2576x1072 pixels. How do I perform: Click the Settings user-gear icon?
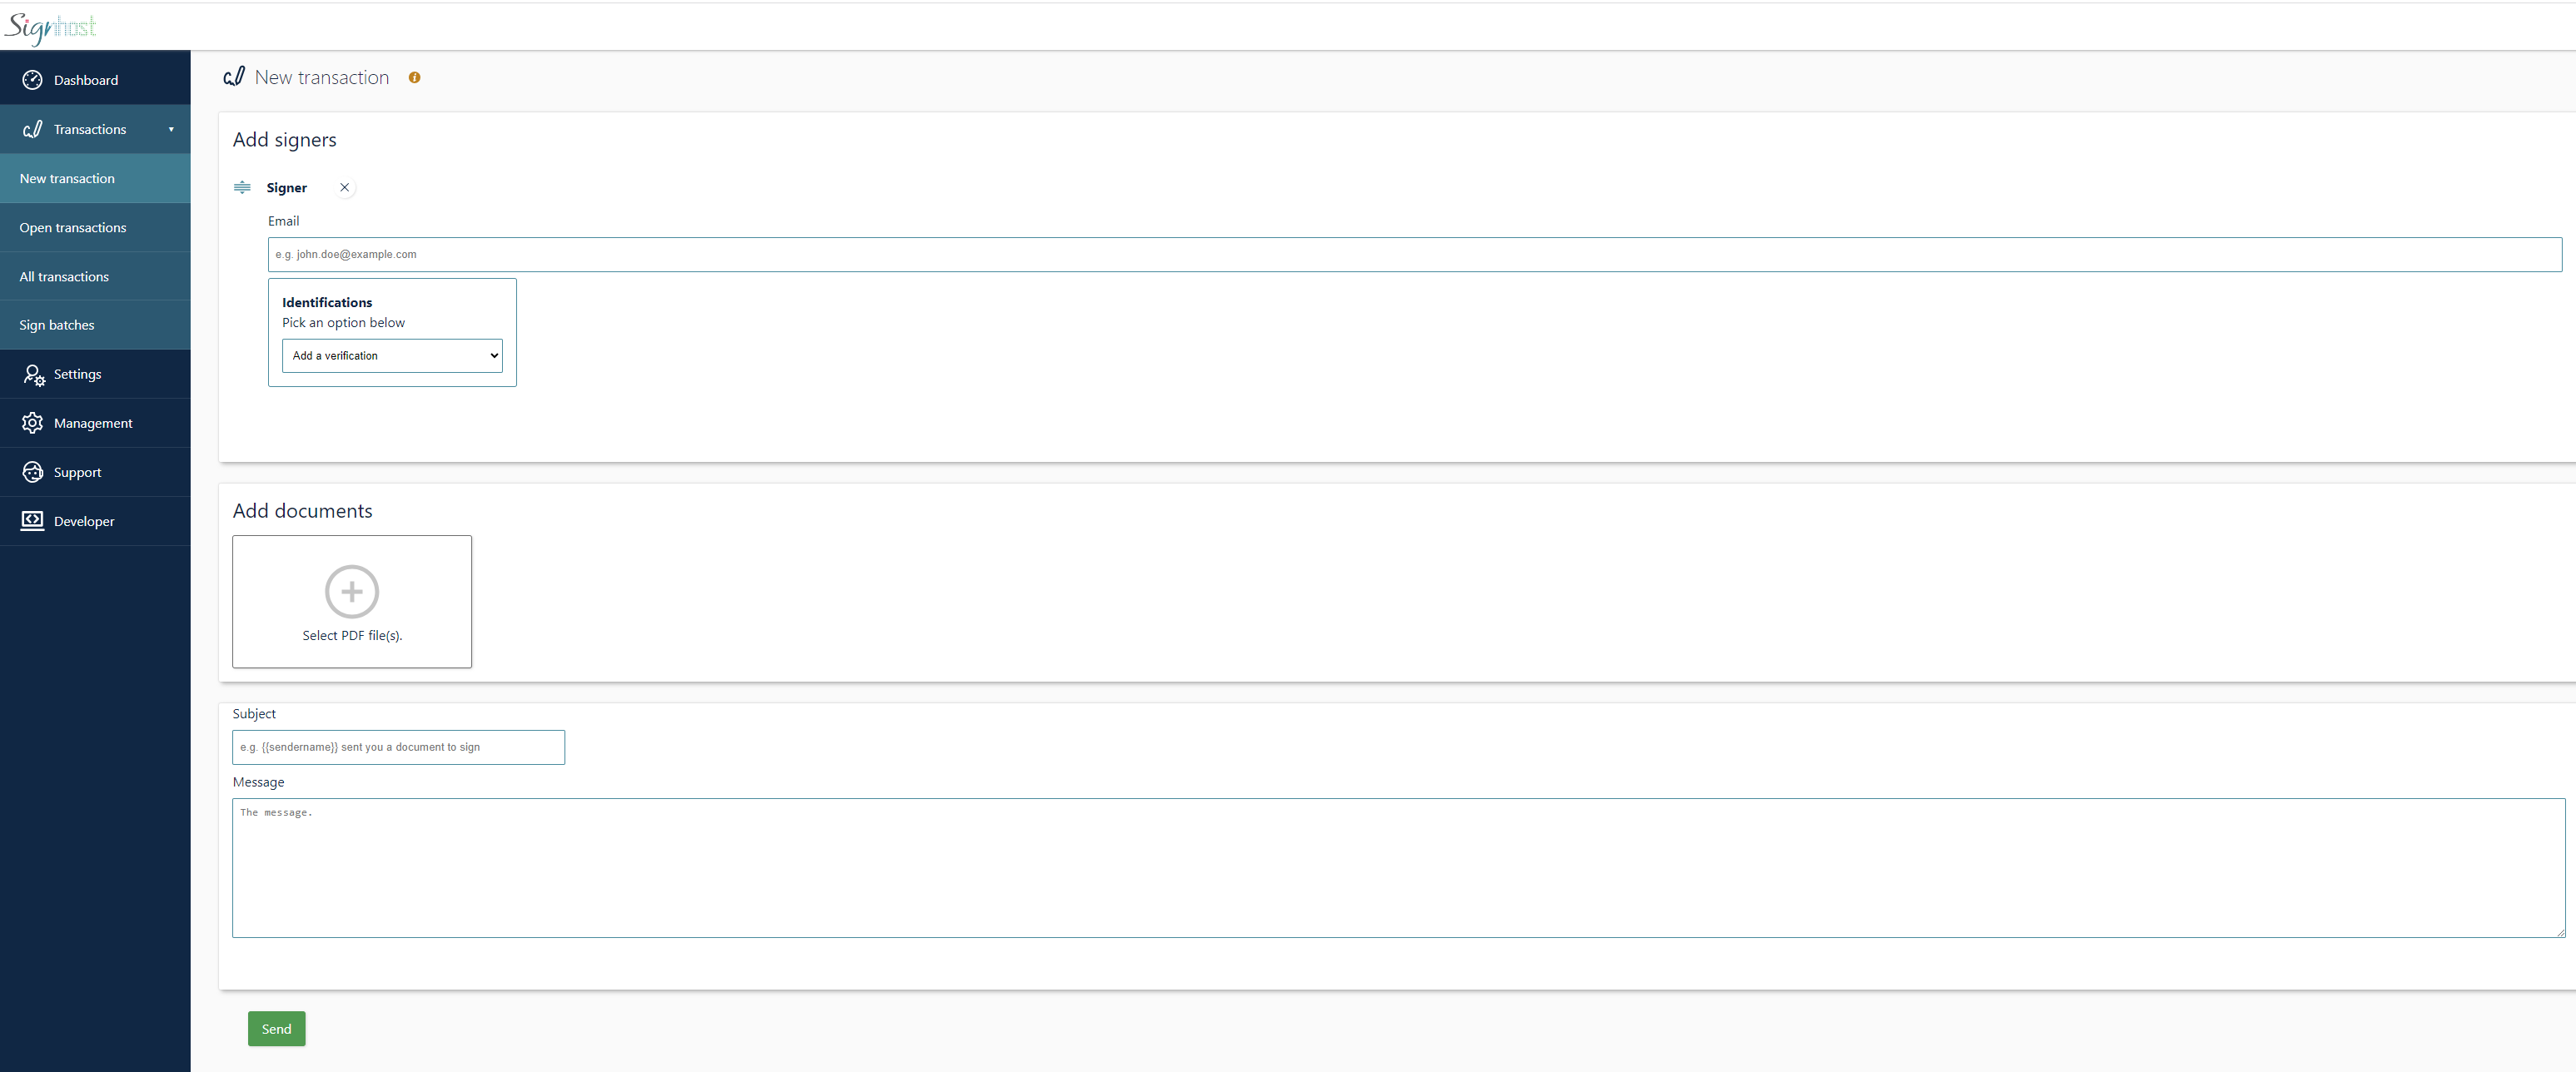point(33,374)
